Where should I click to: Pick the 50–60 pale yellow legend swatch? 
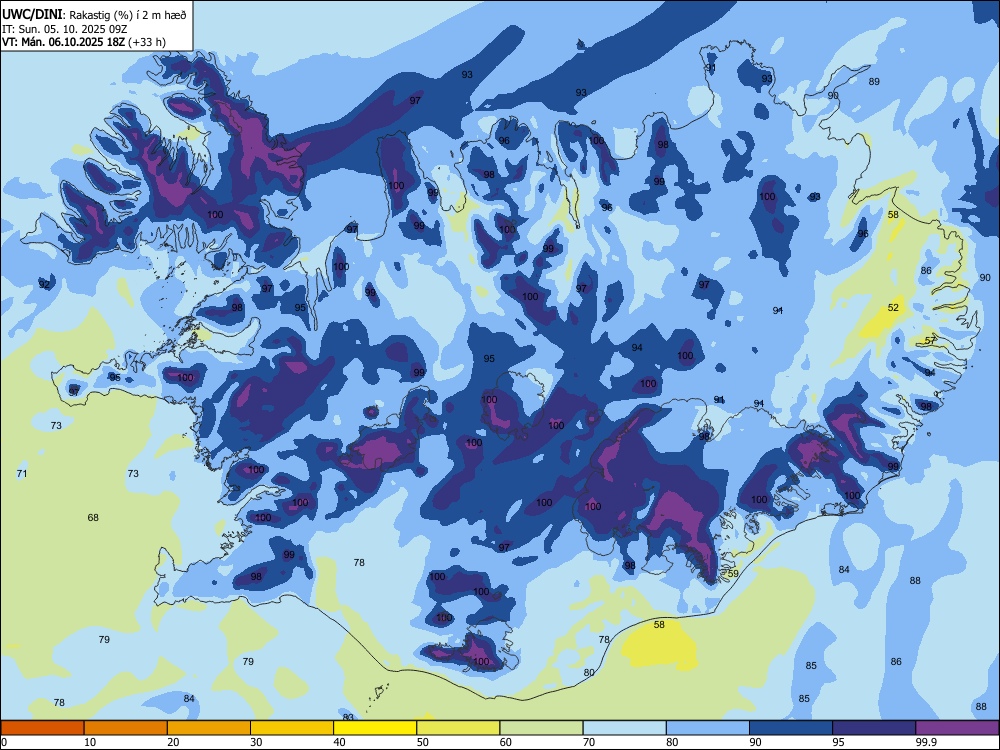[x=458, y=728]
